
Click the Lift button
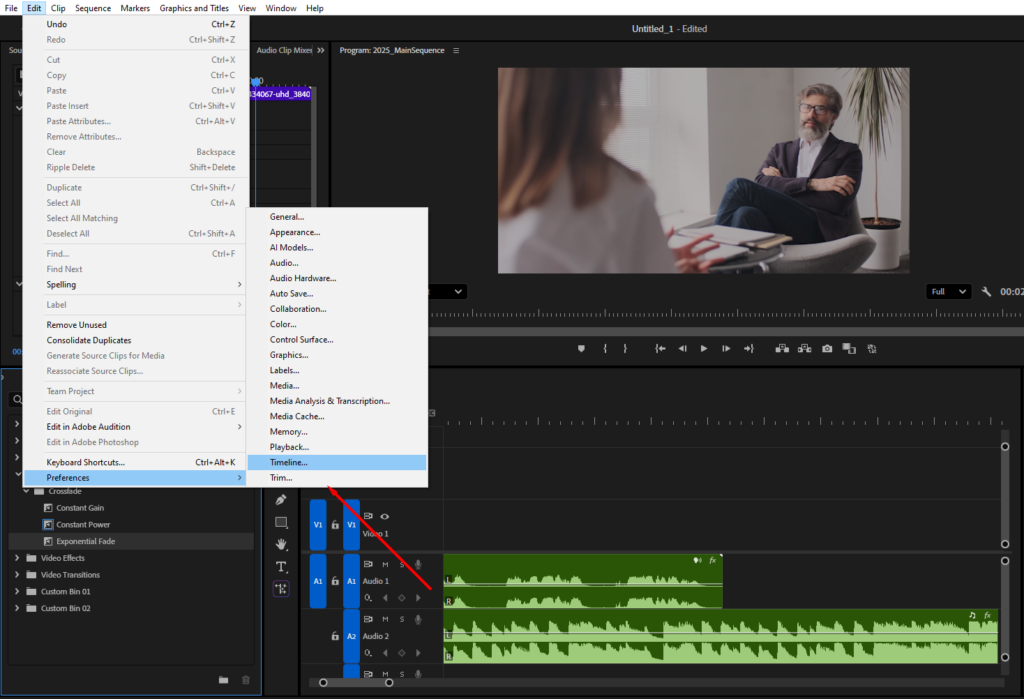pos(782,349)
